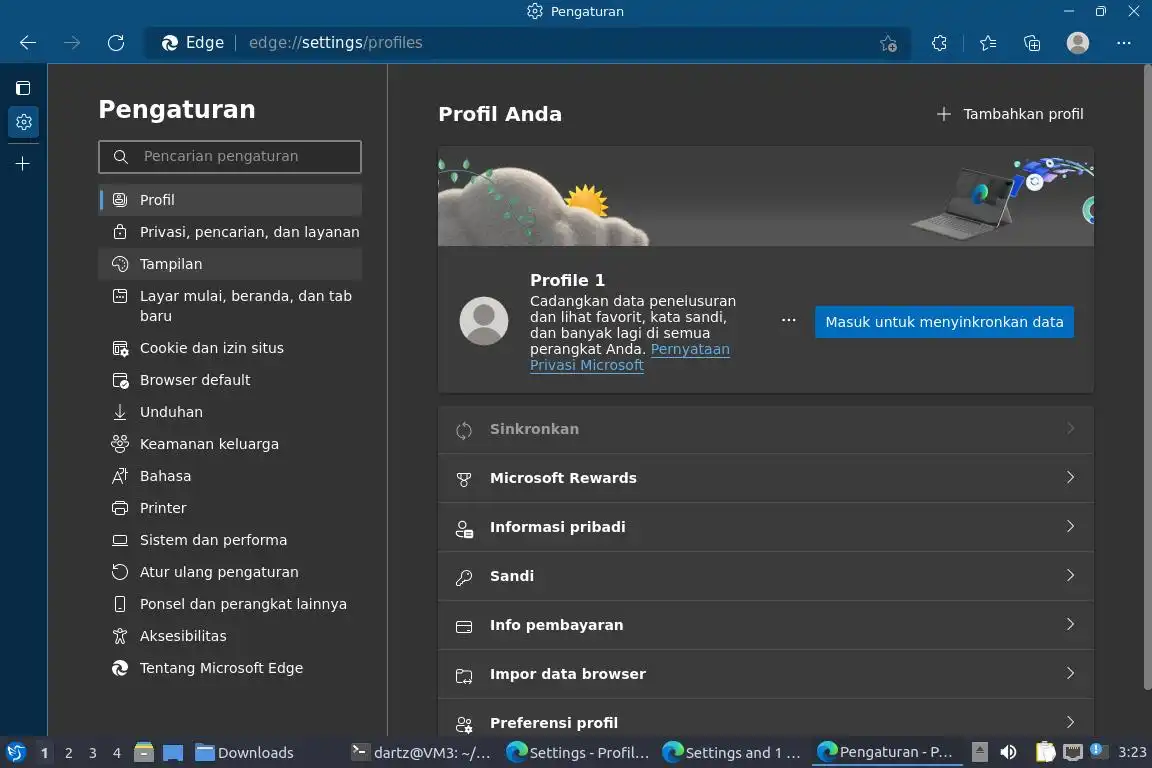The image size is (1152, 768).
Task: Select the settings gear vertical tab
Action: click(x=24, y=122)
